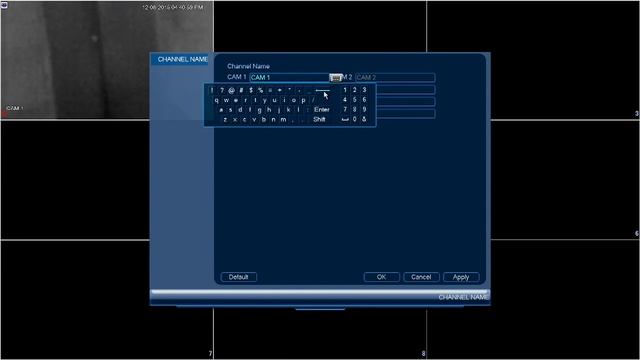Tap the letter h key

(269, 110)
